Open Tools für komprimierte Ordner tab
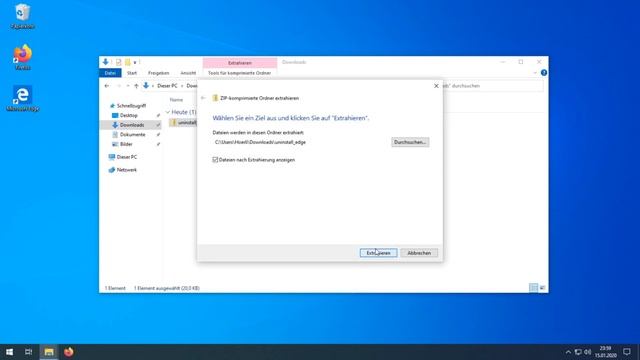640x360 pixels. tap(240, 73)
